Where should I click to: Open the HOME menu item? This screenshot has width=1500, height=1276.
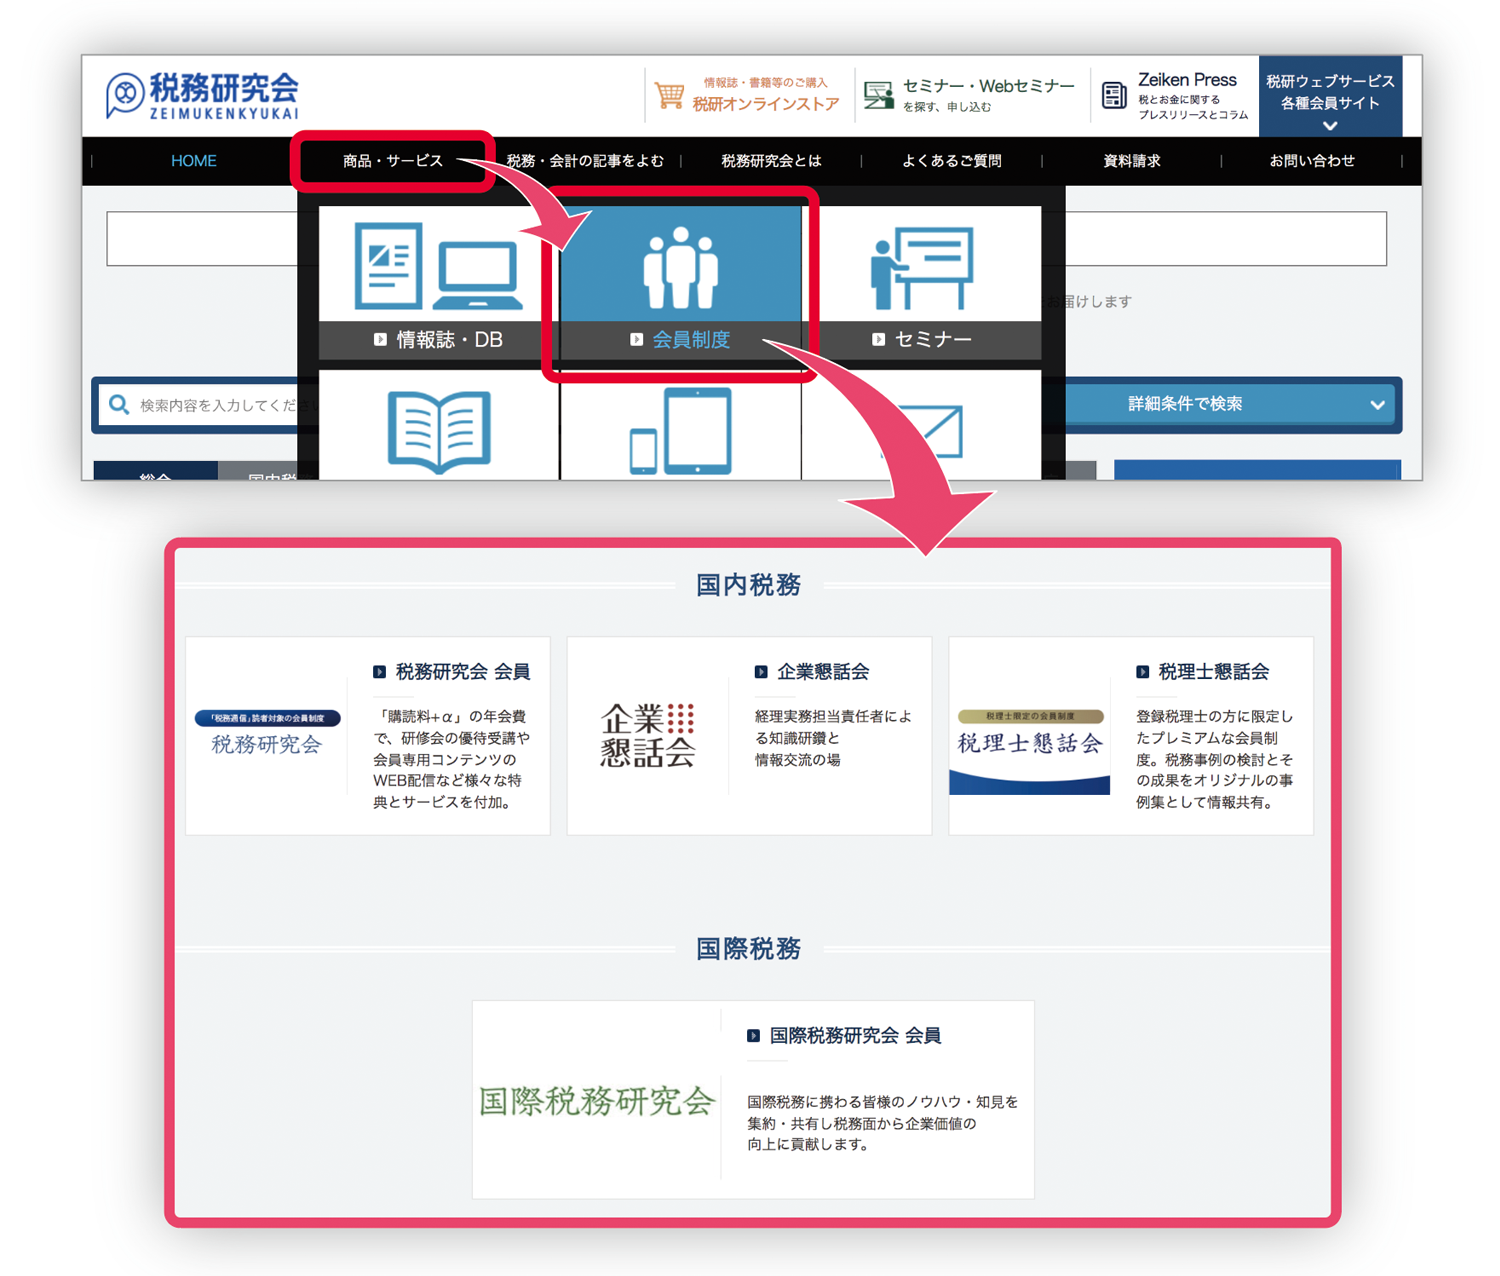click(x=194, y=161)
